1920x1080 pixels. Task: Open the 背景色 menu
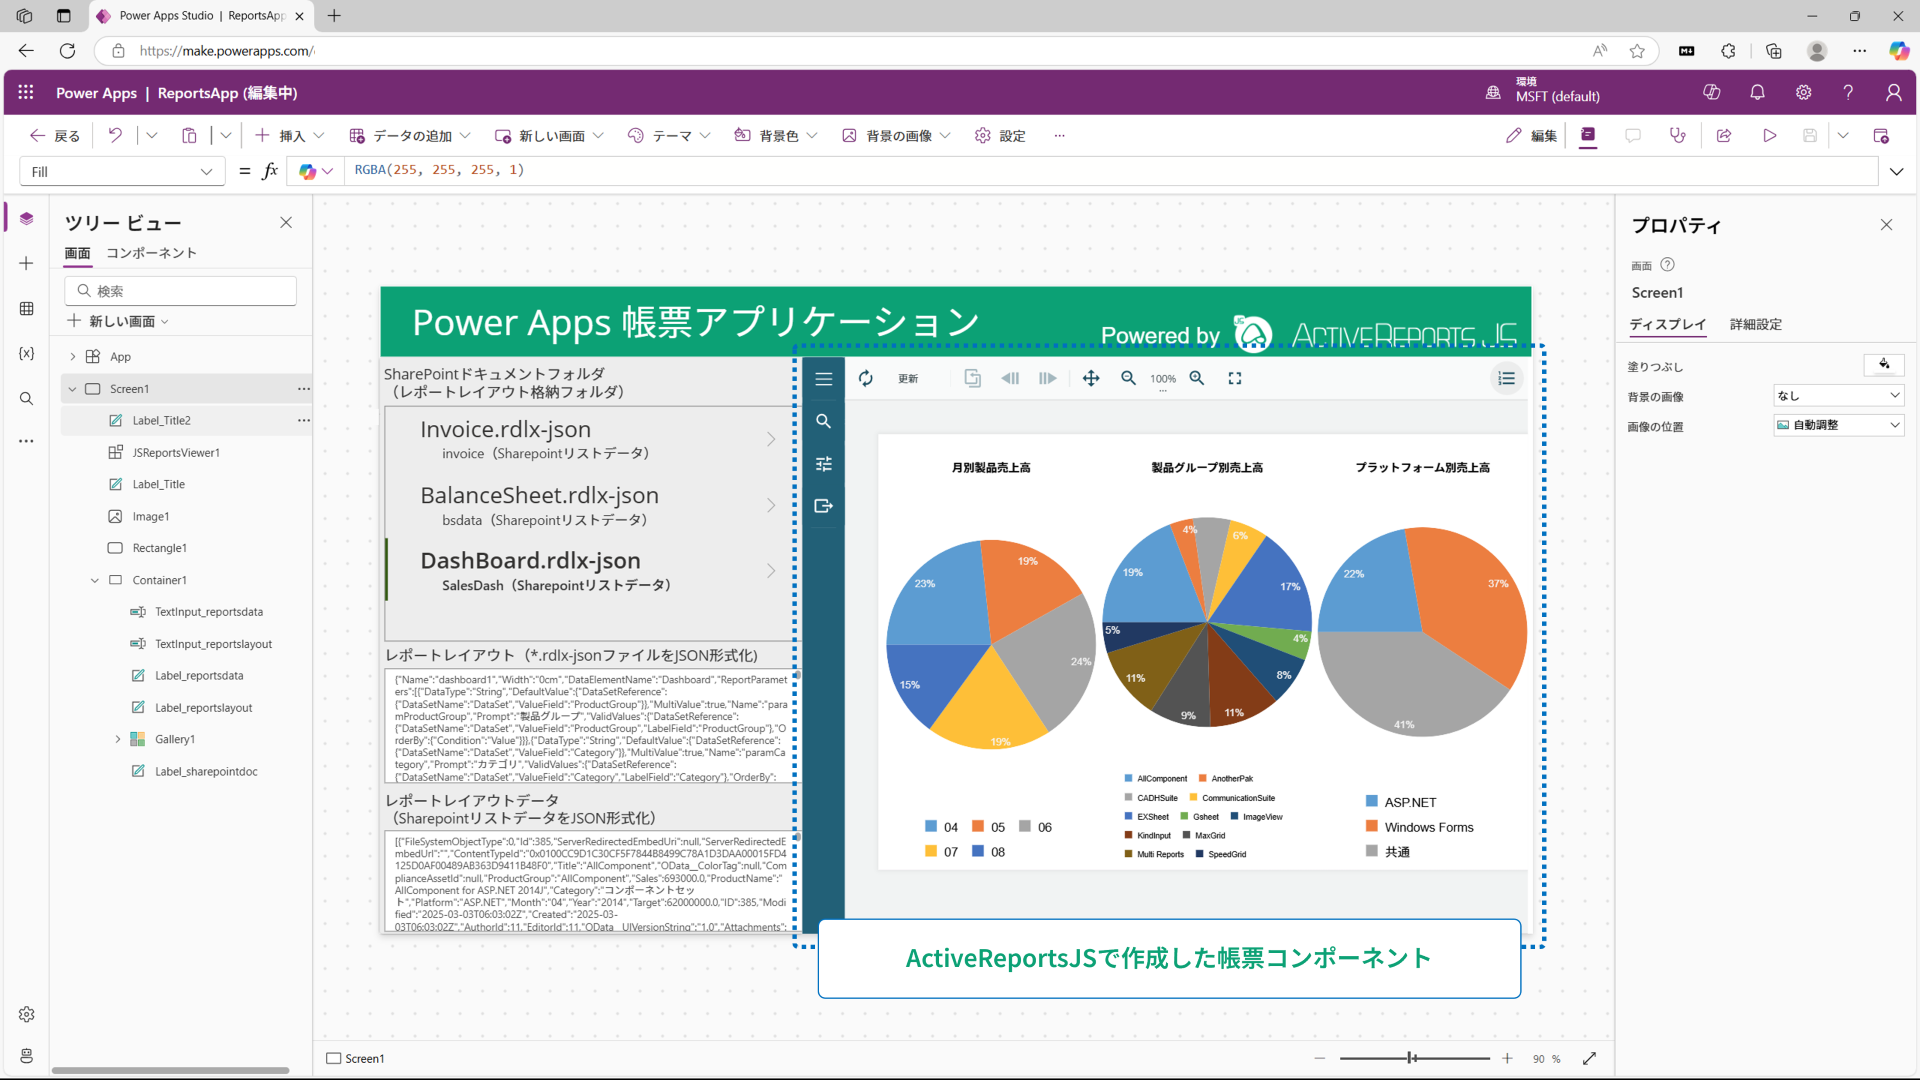pos(776,135)
